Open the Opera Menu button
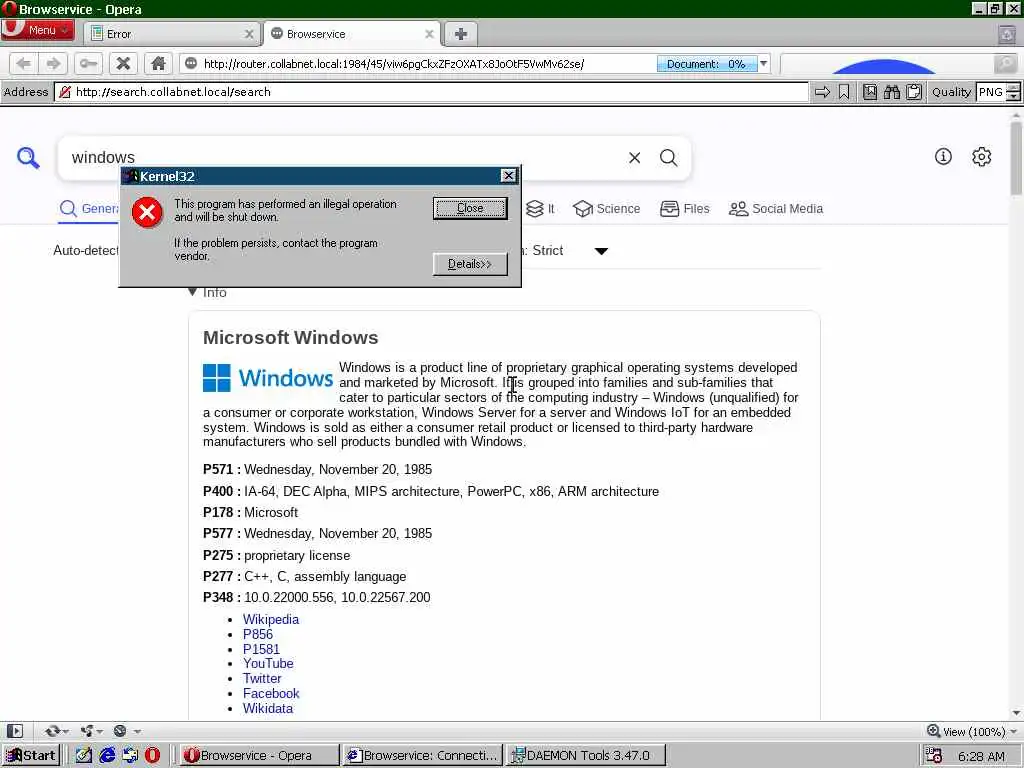Viewport: 1024px width, 768px height. coord(38,30)
